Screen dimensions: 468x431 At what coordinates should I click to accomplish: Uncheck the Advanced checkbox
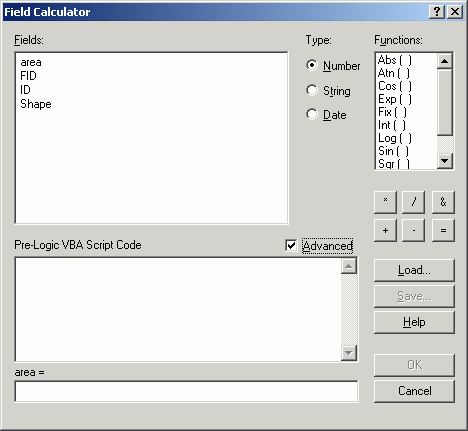(x=291, y=246)
